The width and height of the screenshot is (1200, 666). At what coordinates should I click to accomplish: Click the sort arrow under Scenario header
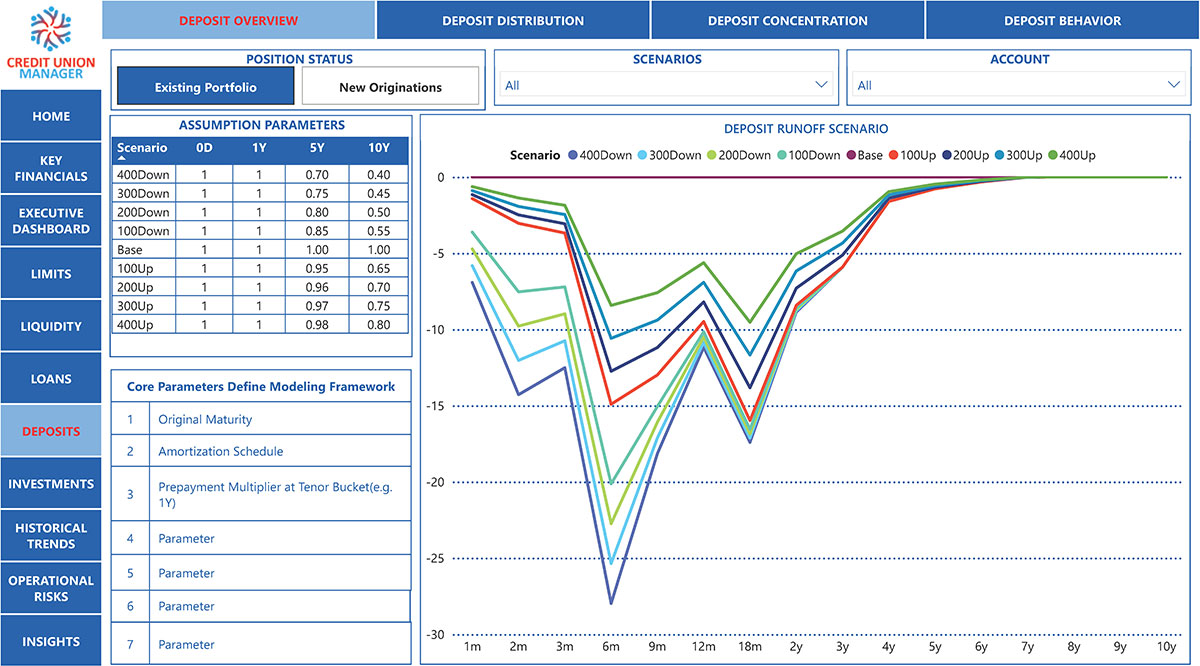pos(122,158)
